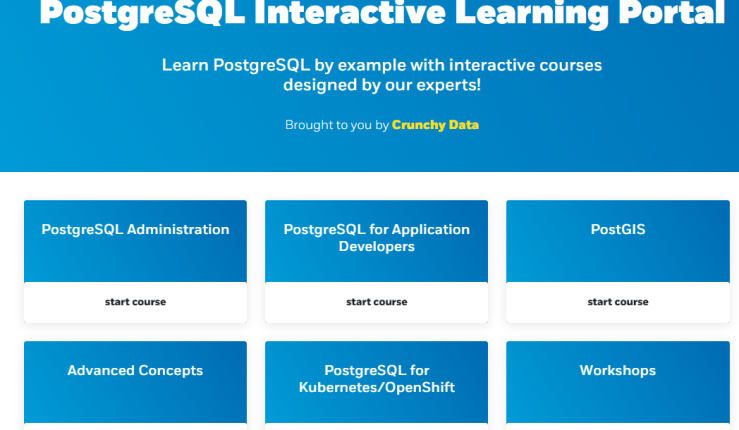Open the Crunchy Data link
The image size is (739, 430).
click(435, 125)
